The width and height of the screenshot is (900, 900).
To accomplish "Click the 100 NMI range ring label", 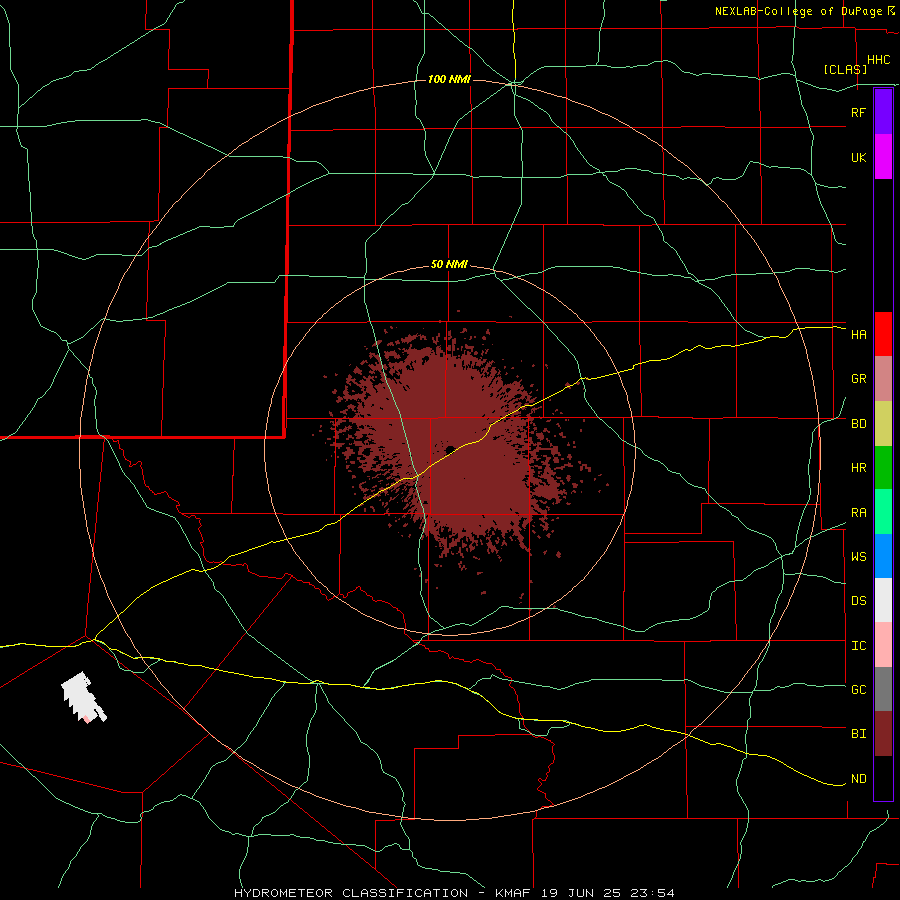I will tap(449, 79).
